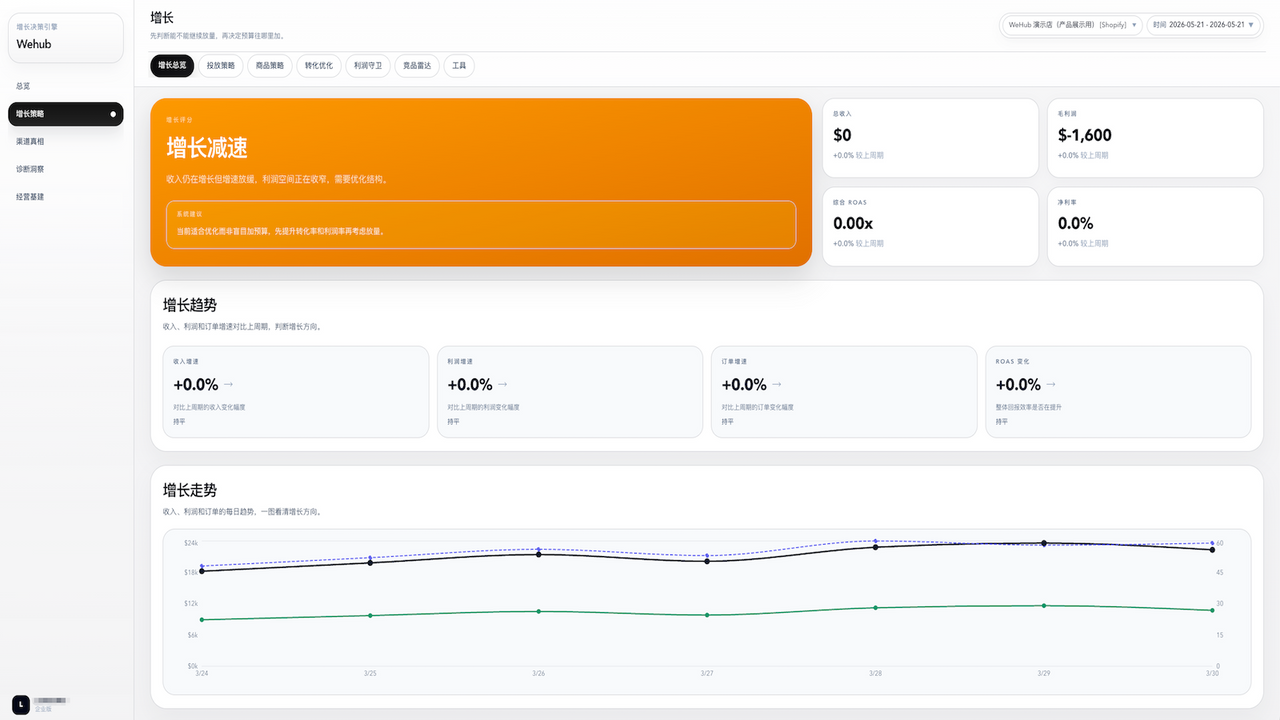Click the Wehub brand card
Image resolution: width=1280 pixels, height=720 pixels.
click(66, 38)
